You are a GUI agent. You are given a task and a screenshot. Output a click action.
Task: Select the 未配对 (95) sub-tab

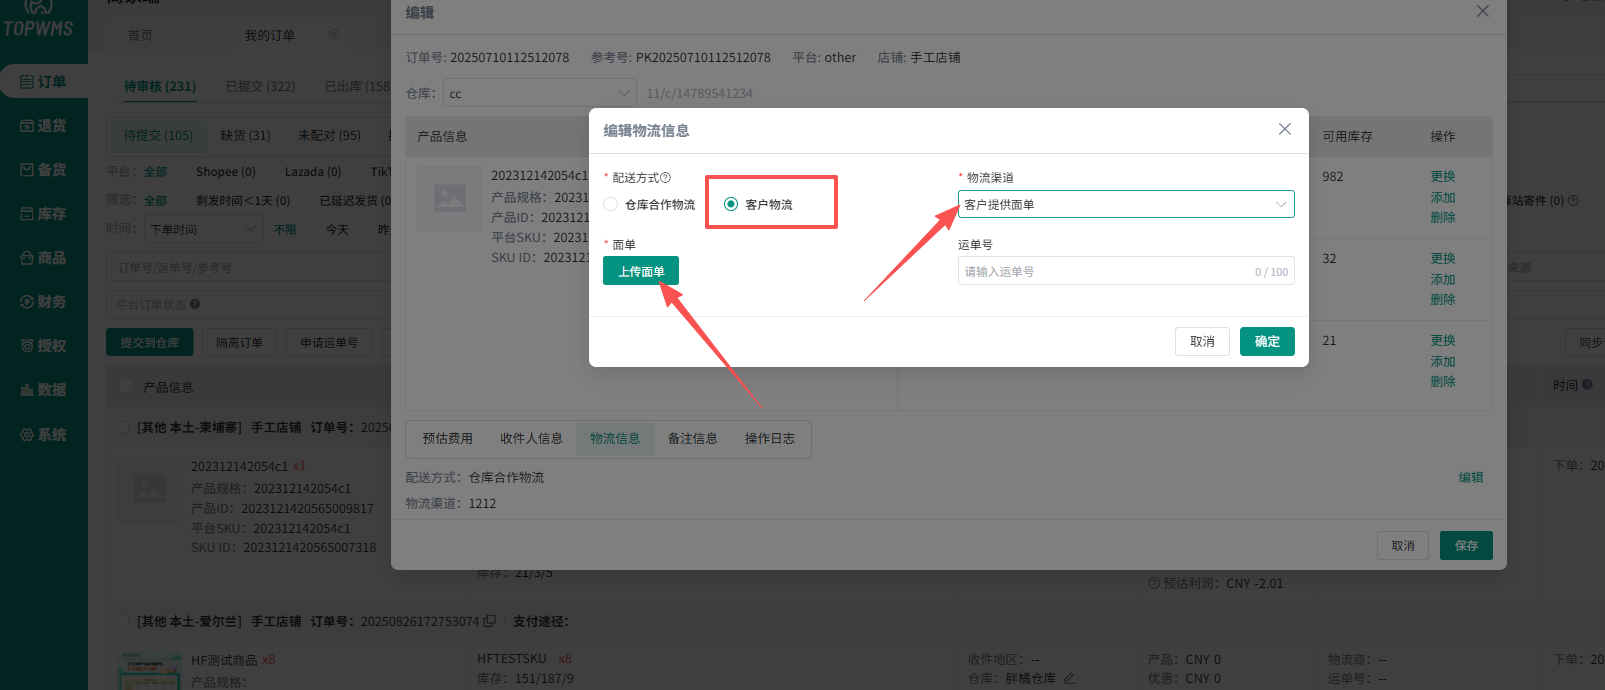(x=329, y=135)
